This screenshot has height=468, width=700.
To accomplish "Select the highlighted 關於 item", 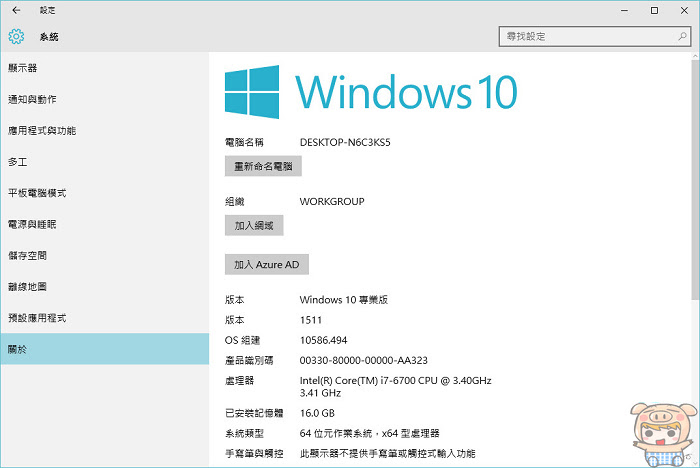I will pos(105,349).
